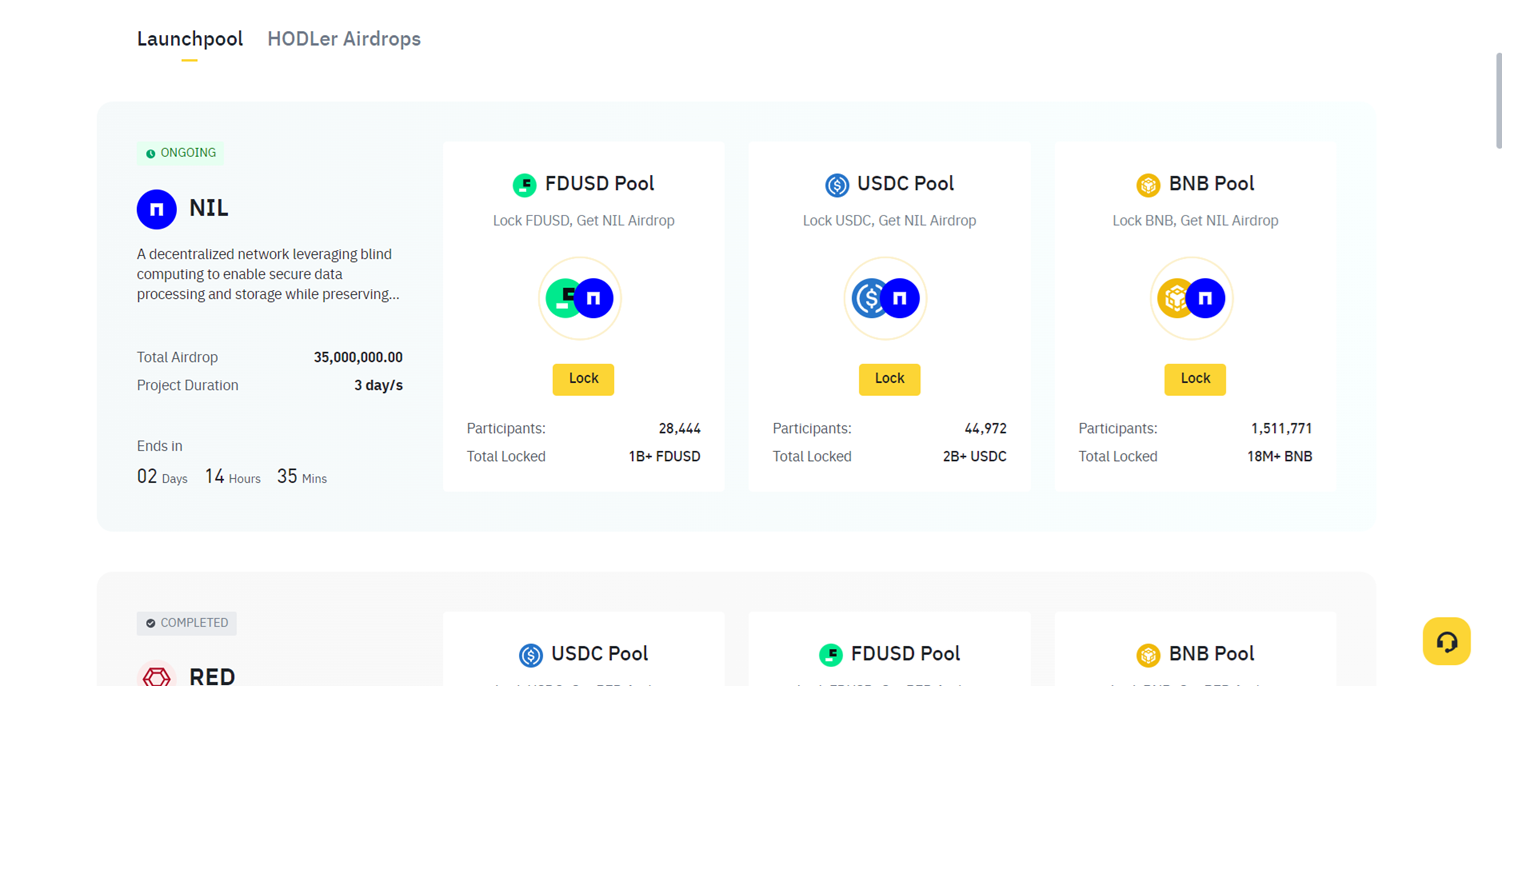The image size is (1533, 891).
Task: Click the "Lock BNB, Get NIL Airdrop" subtitle
Action: 1196,221
